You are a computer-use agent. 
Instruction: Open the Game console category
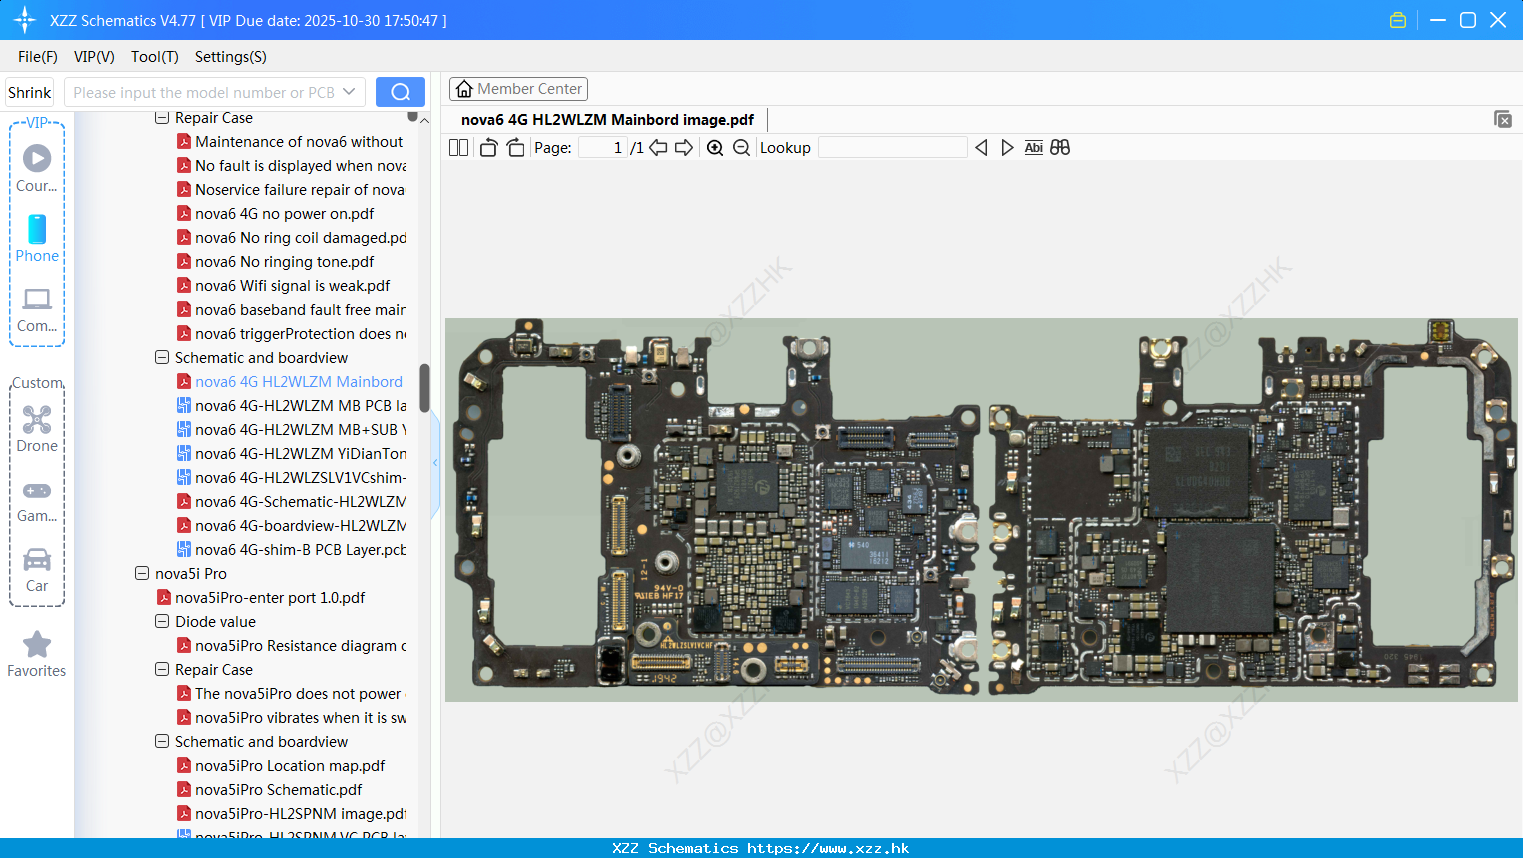click(37, 501)
